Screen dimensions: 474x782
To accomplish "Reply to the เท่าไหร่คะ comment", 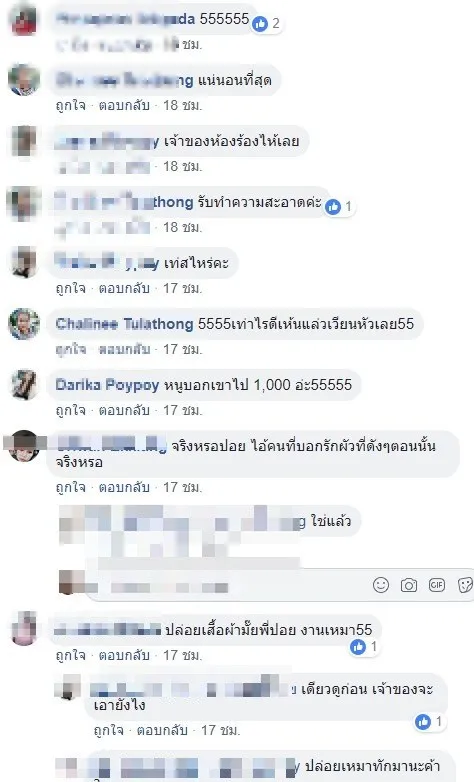I will pos(124,288).
